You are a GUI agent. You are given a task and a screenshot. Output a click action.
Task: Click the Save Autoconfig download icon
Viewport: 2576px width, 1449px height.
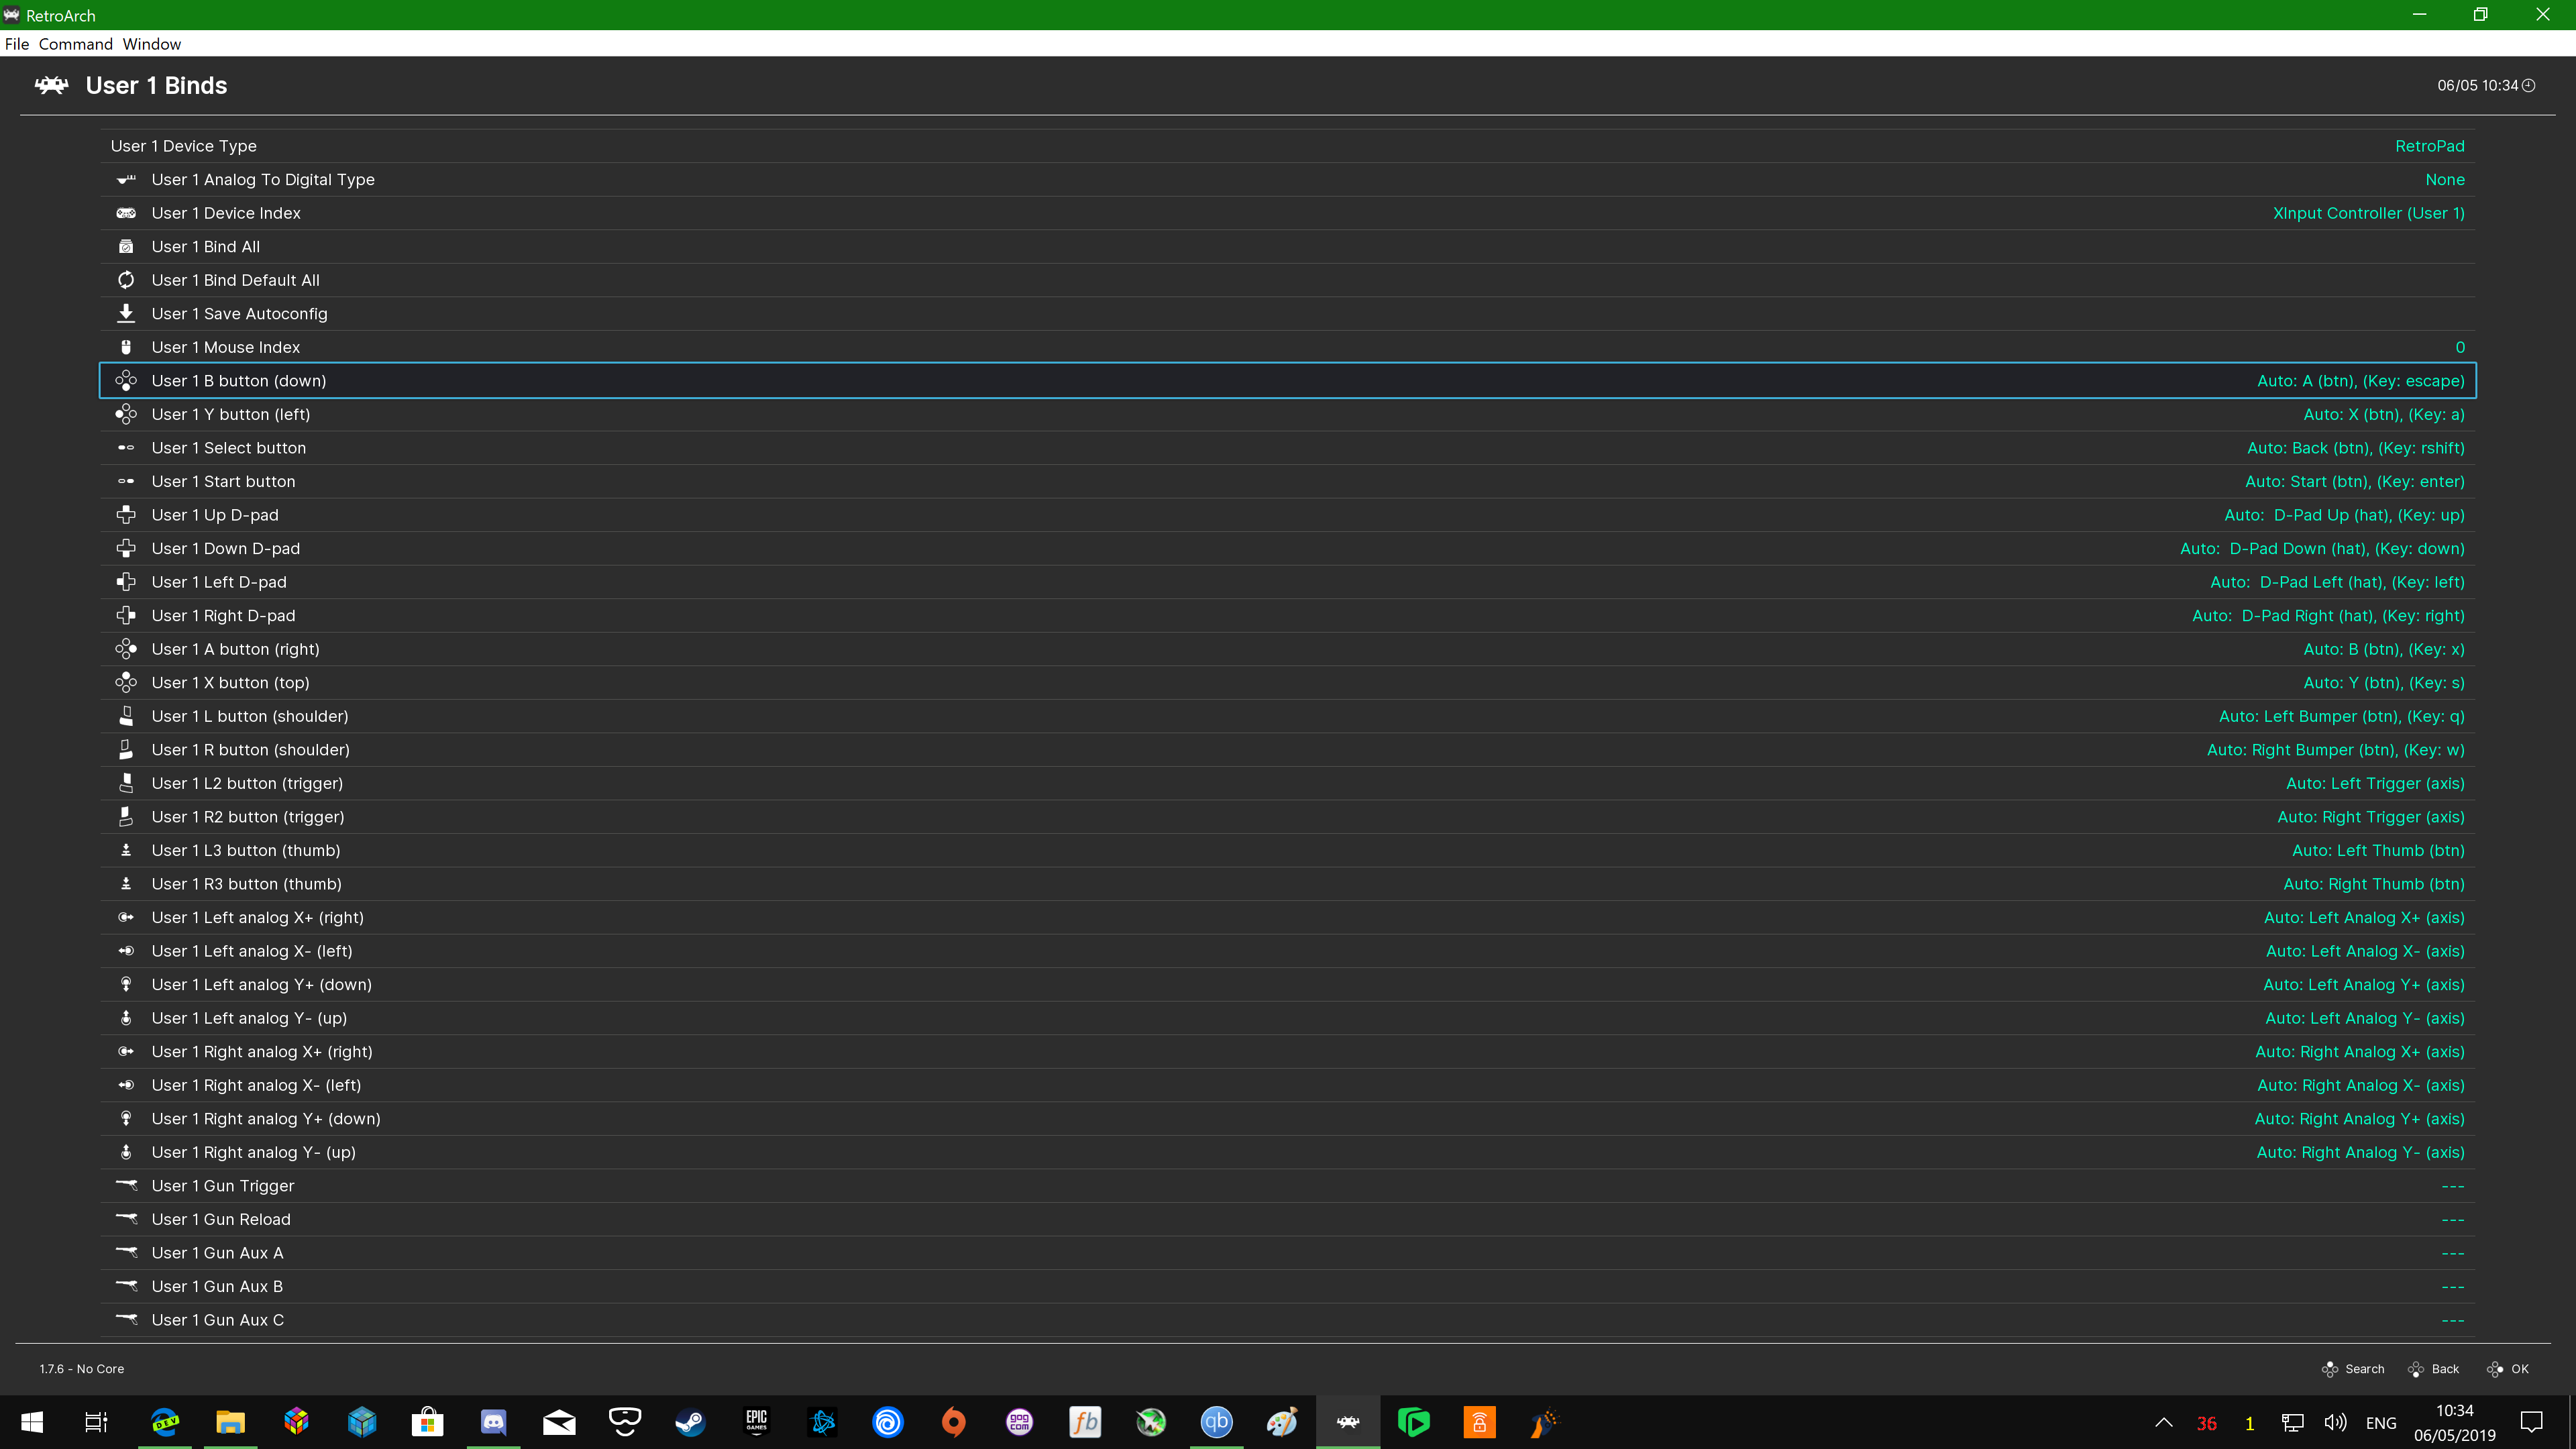pos(126,314)
